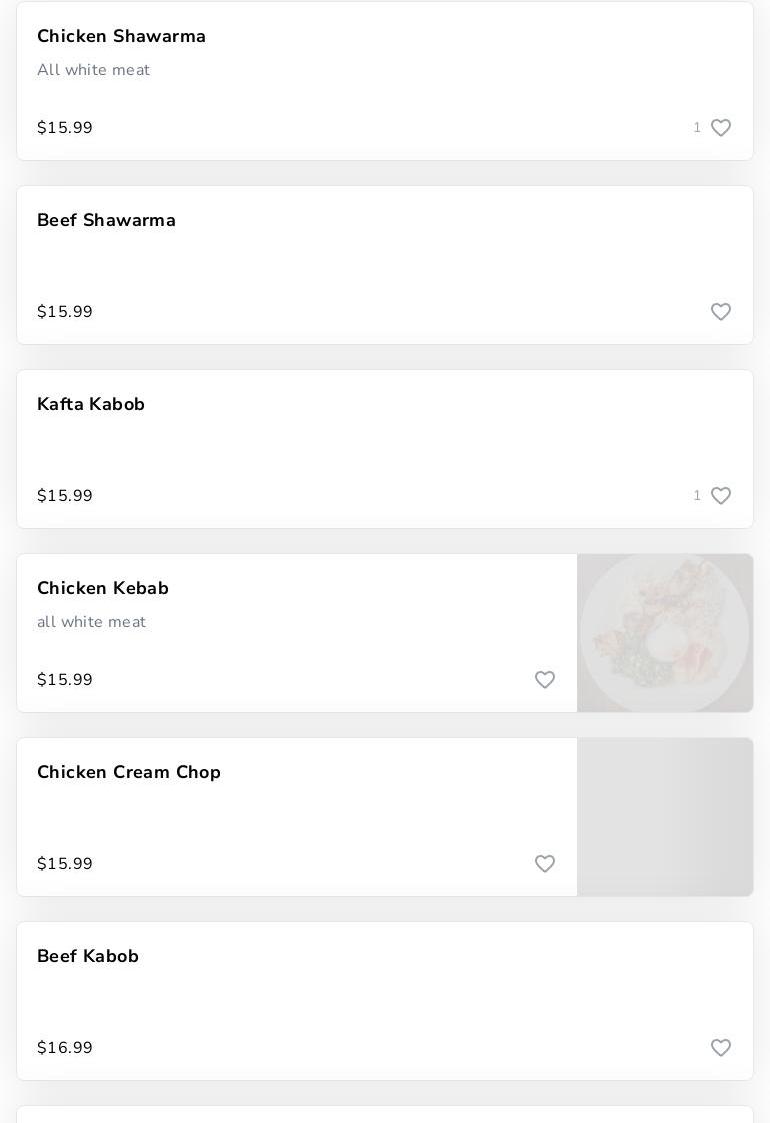Heart the Chicken Kebab dish
The image size is (770, 1123).
pyautogui.click(x=545, y=680)
